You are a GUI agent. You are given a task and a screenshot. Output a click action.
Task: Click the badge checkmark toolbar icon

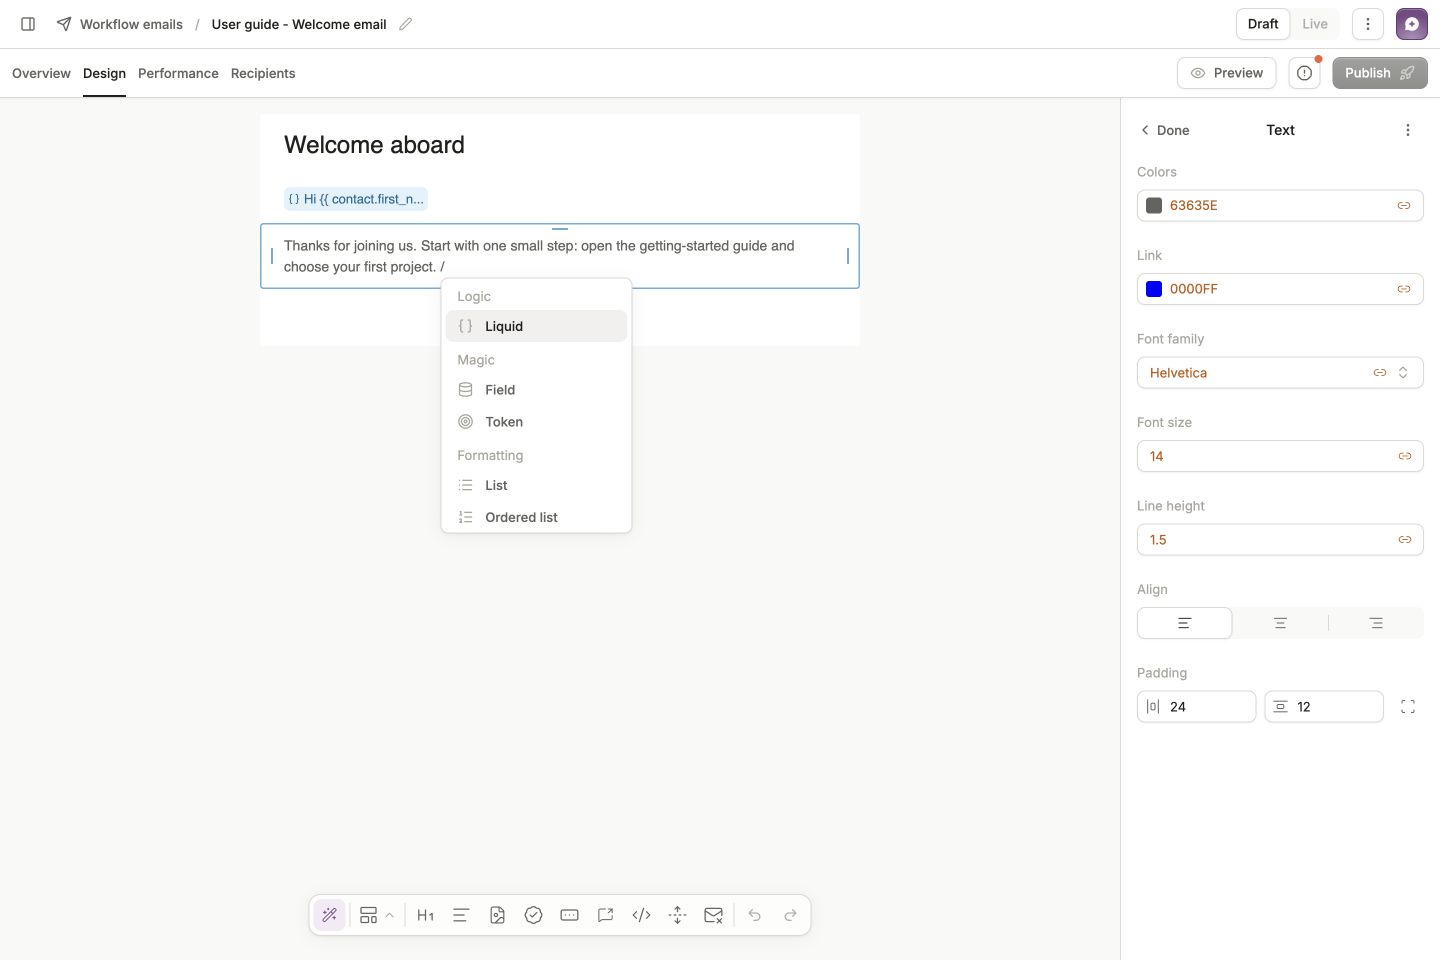point(533,915)
